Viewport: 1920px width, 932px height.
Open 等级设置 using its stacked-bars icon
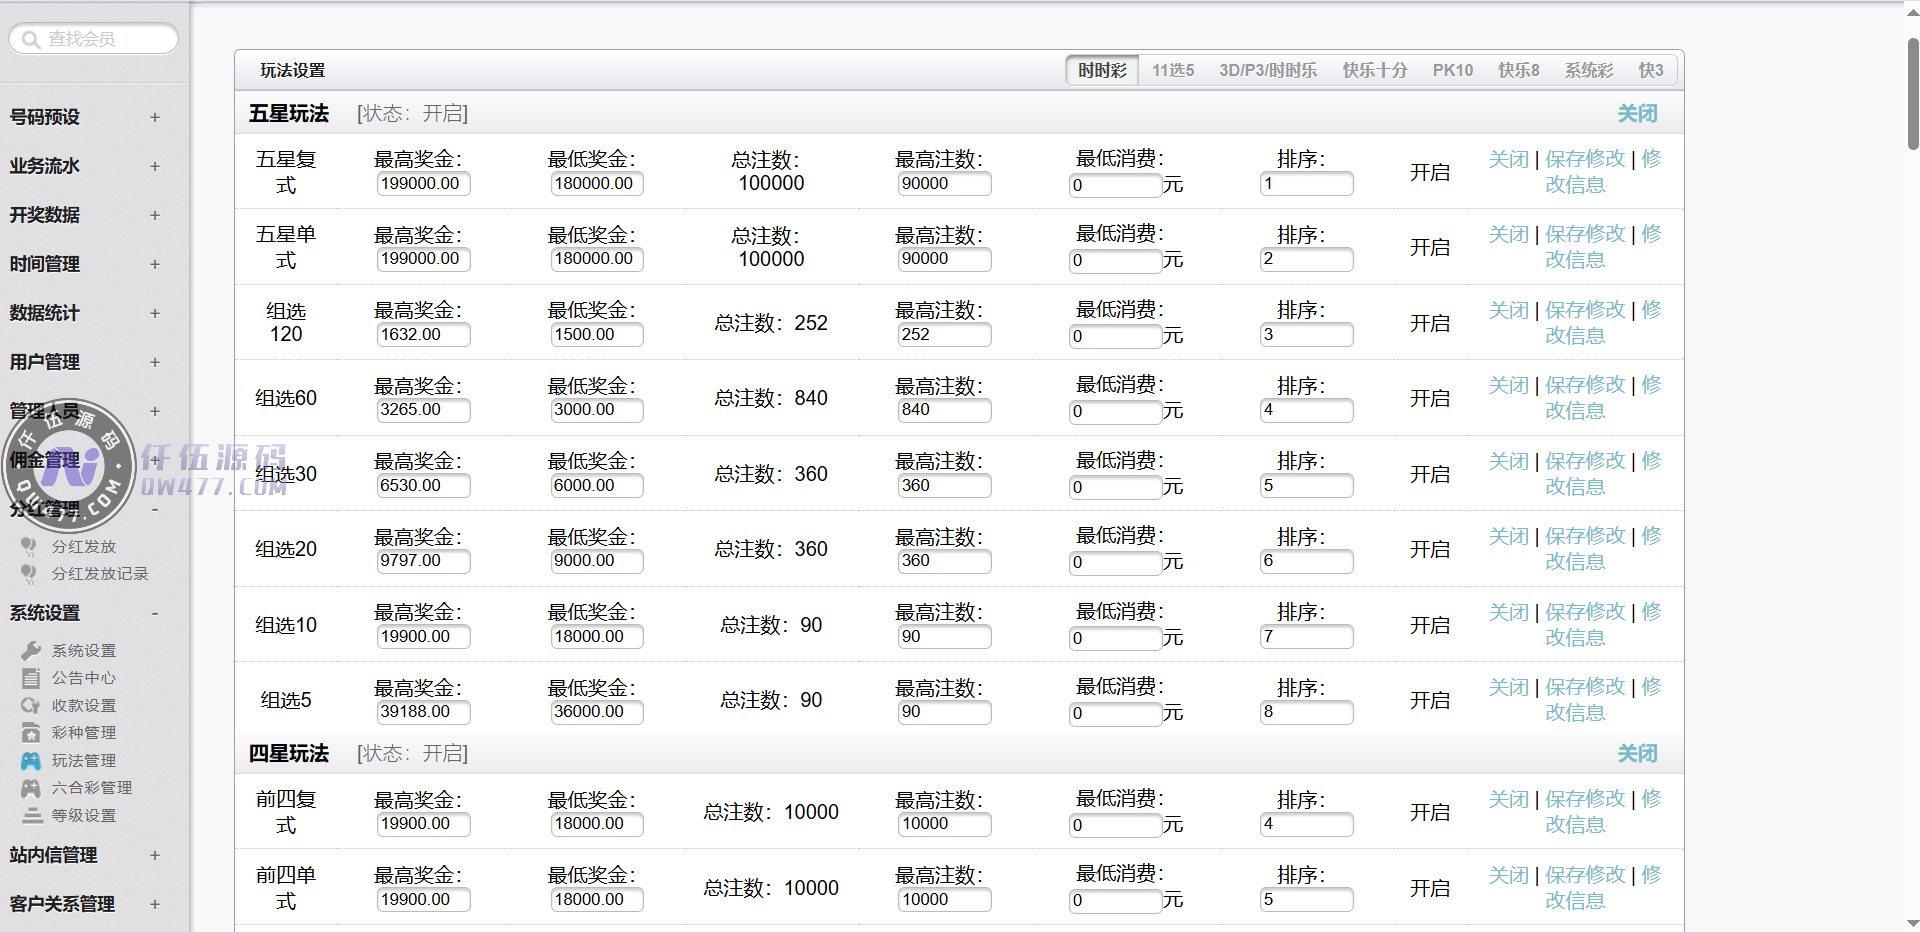[x=32, y=816]
